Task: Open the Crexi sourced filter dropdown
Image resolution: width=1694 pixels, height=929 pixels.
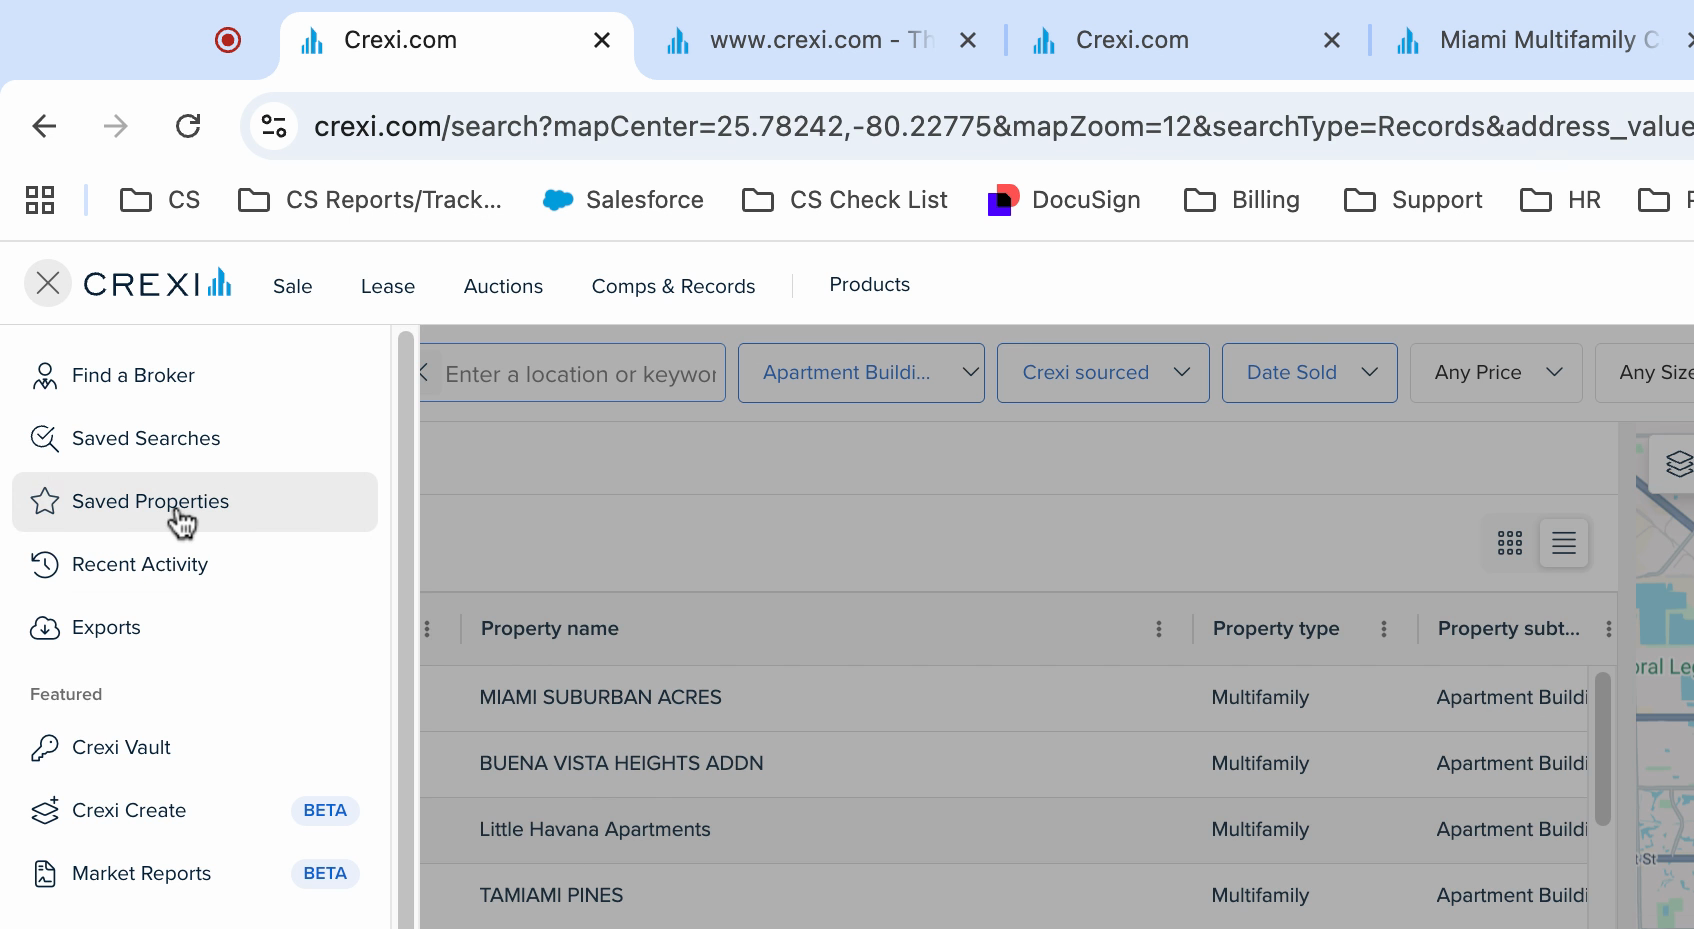Action: coord(1103,373)
